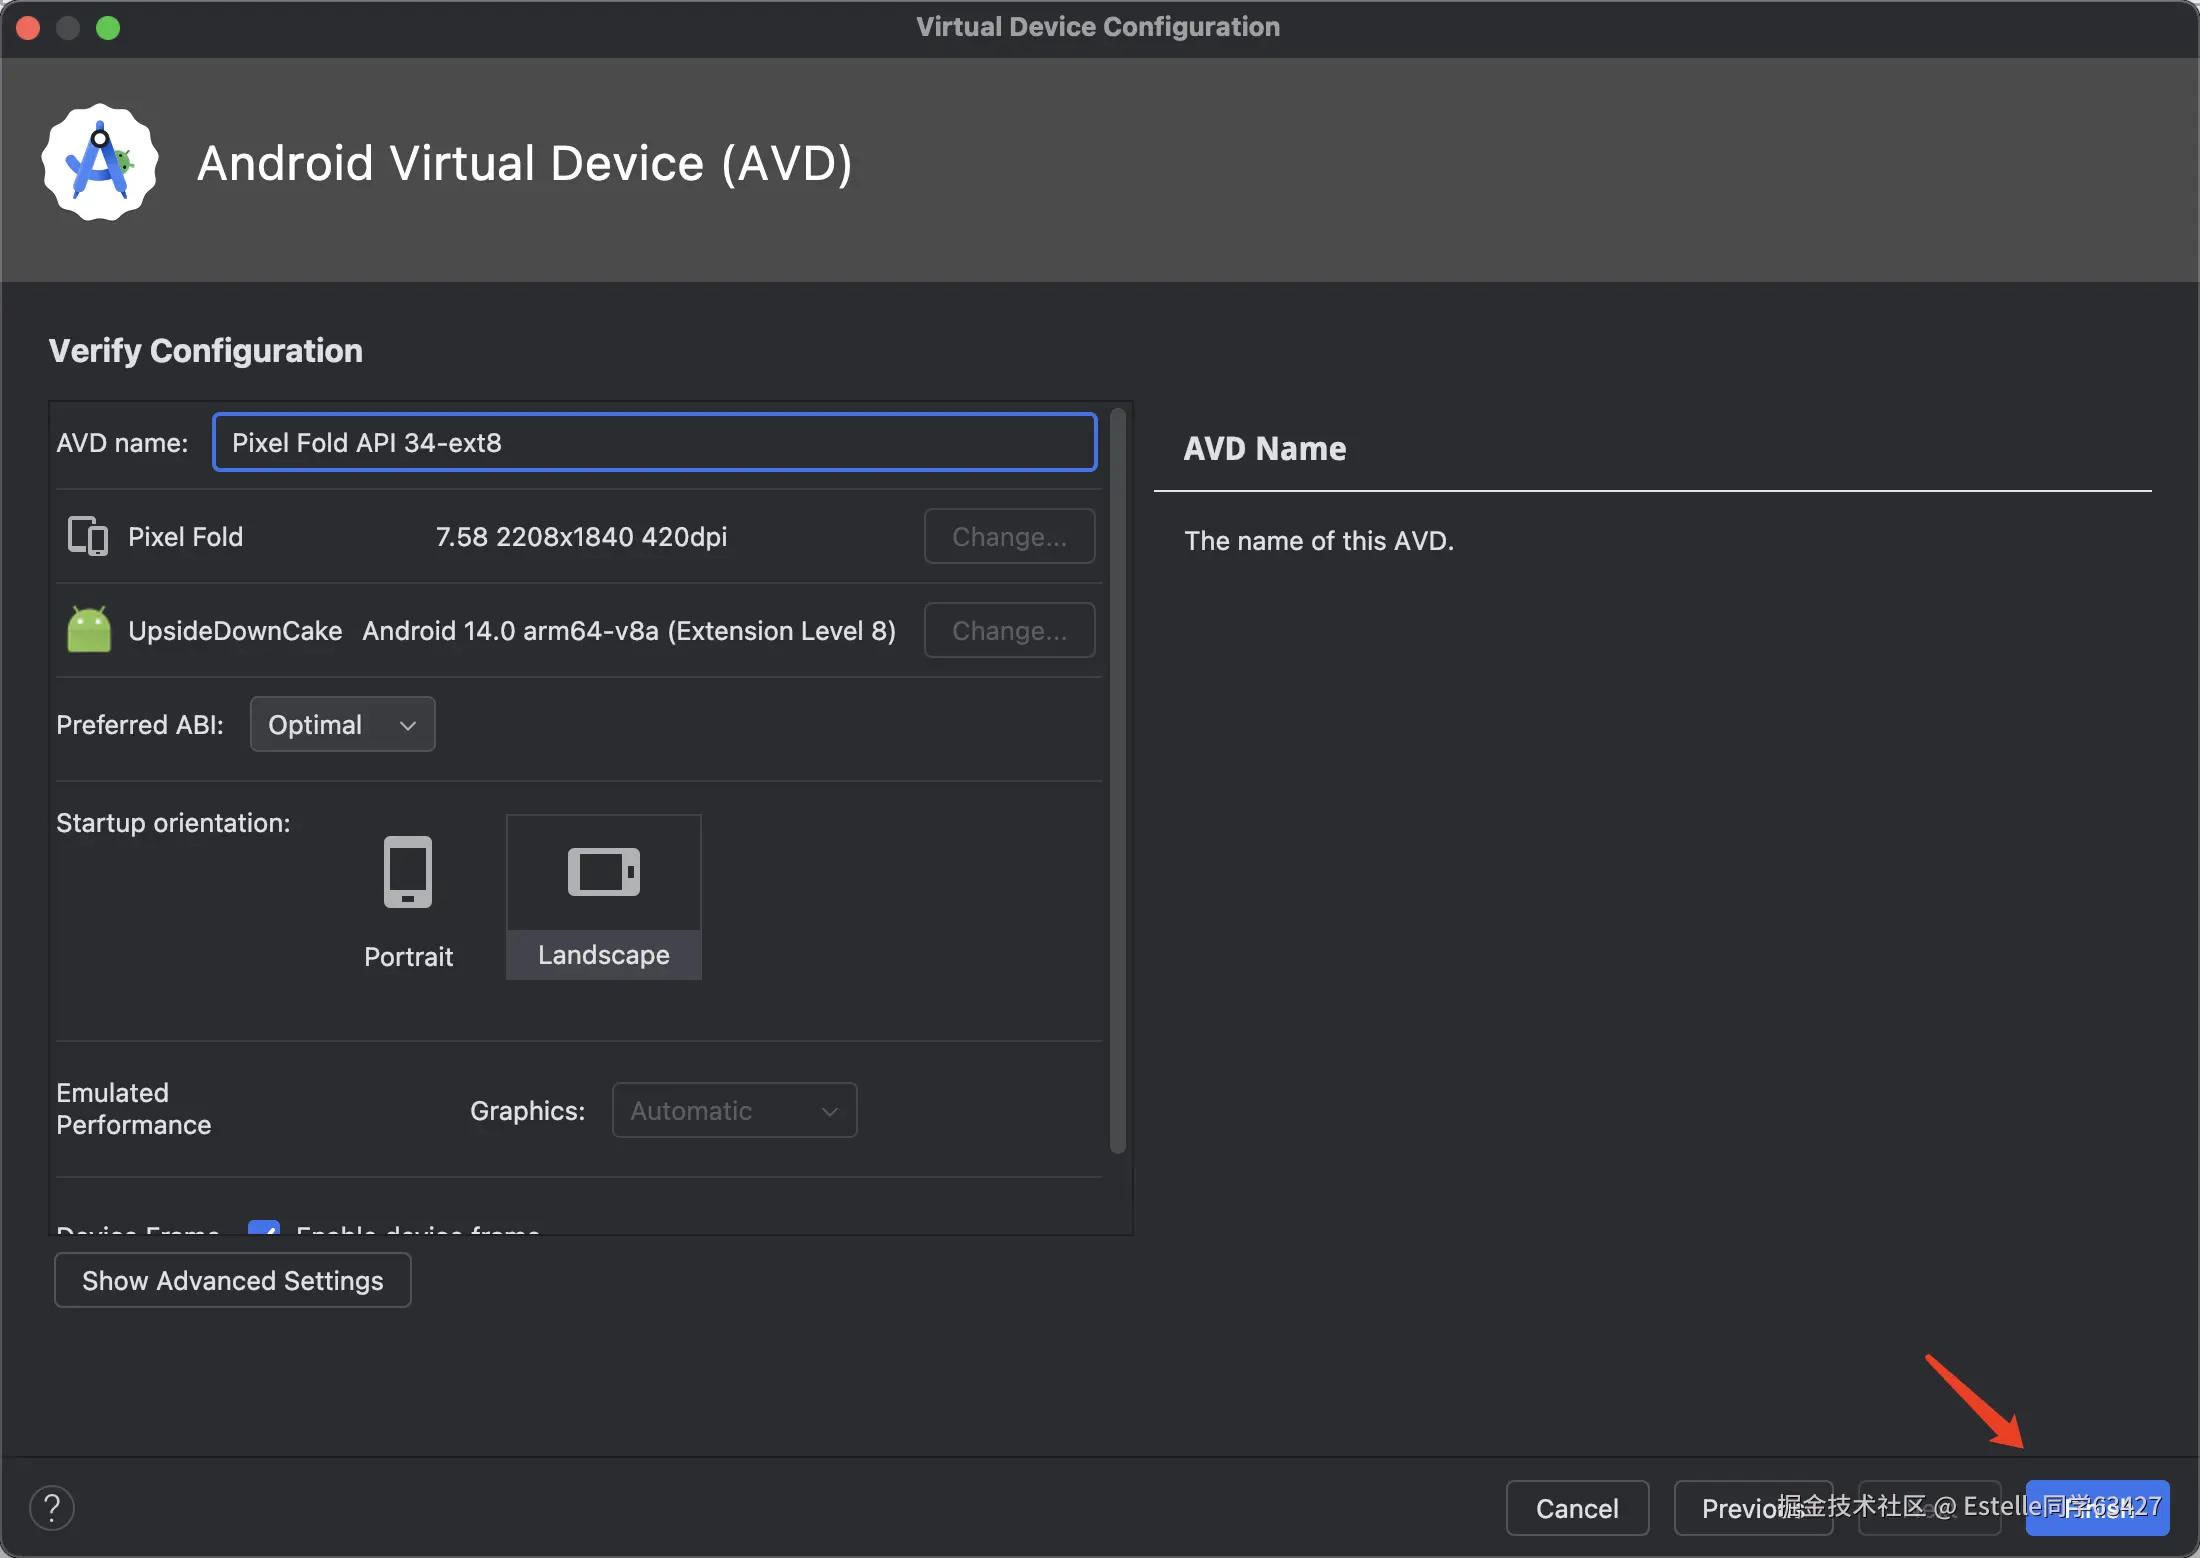Click the Landscape phone icon
The height and width of the screenshot is (1558, 2200).
pyautogui.click(x=603, y=872)
